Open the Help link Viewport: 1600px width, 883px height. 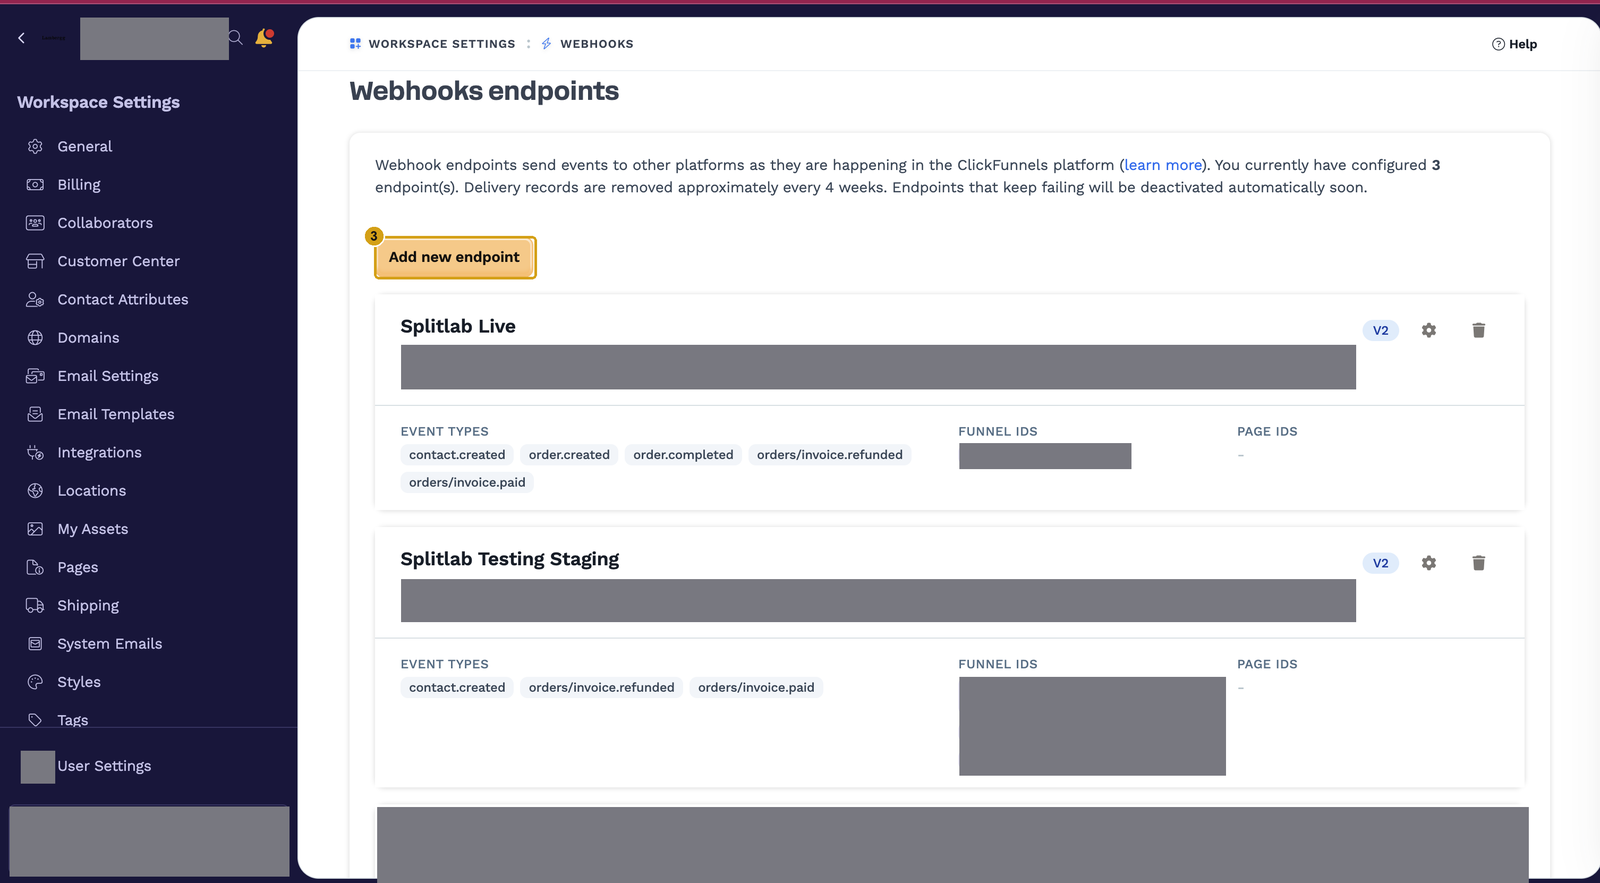(x=1514, y=44)
